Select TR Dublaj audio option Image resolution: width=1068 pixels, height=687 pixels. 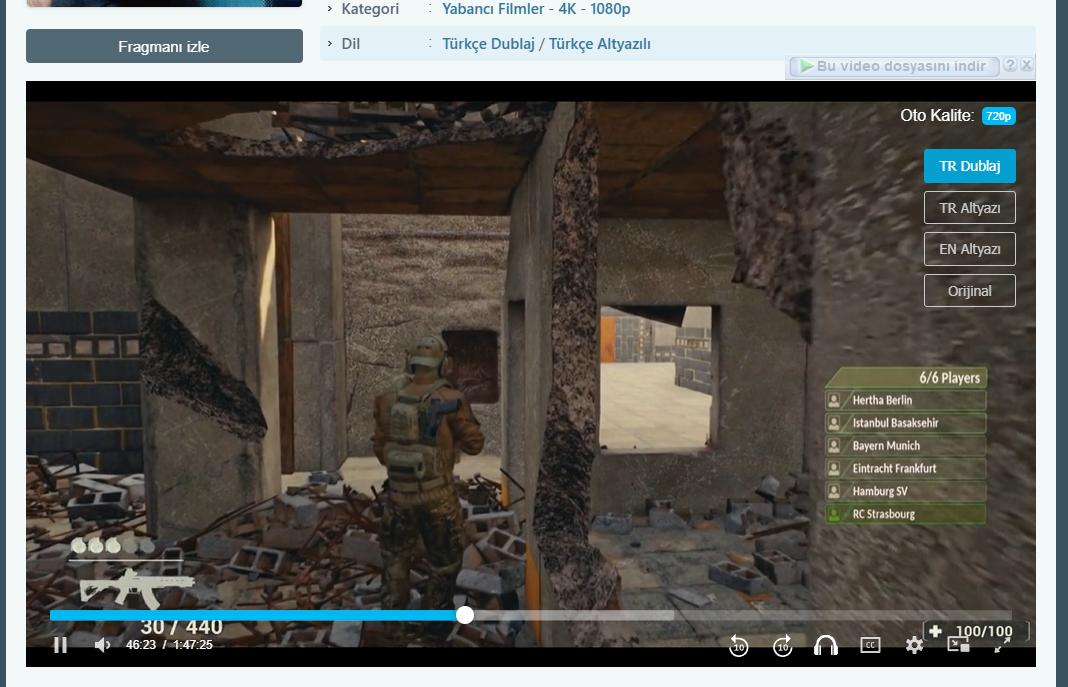click(x=969, y=166)
